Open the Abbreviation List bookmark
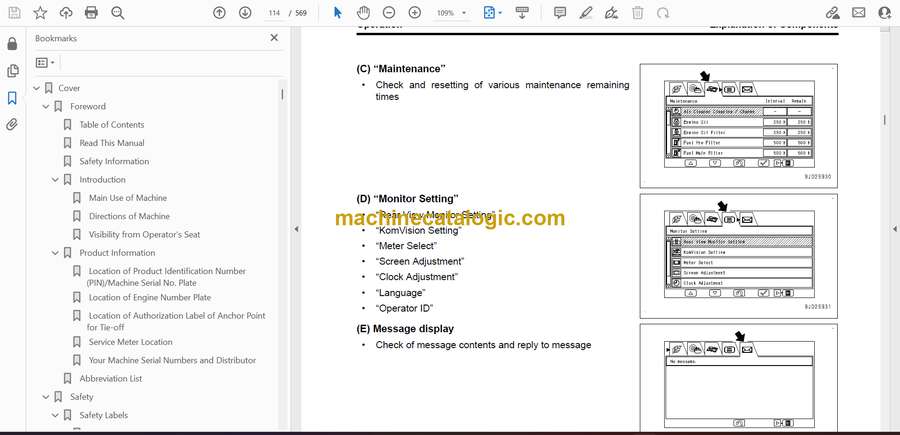This screenshot has height=435, width=900. pos(111,379)
